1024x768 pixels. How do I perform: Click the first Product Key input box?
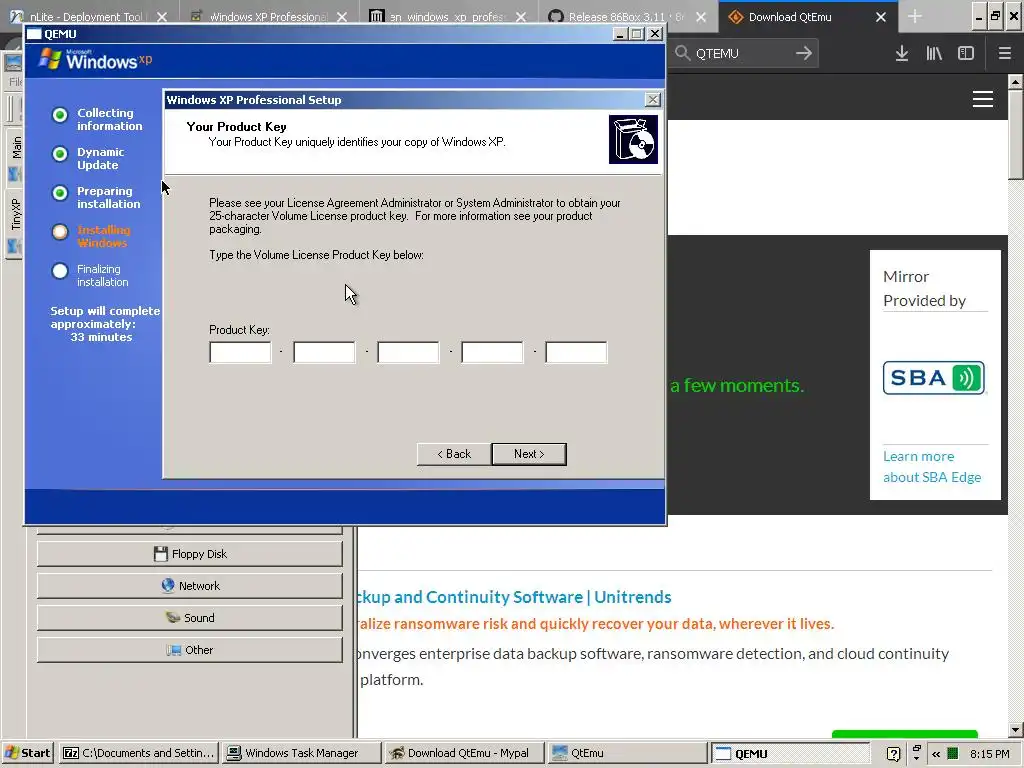[x=240, y=353]
